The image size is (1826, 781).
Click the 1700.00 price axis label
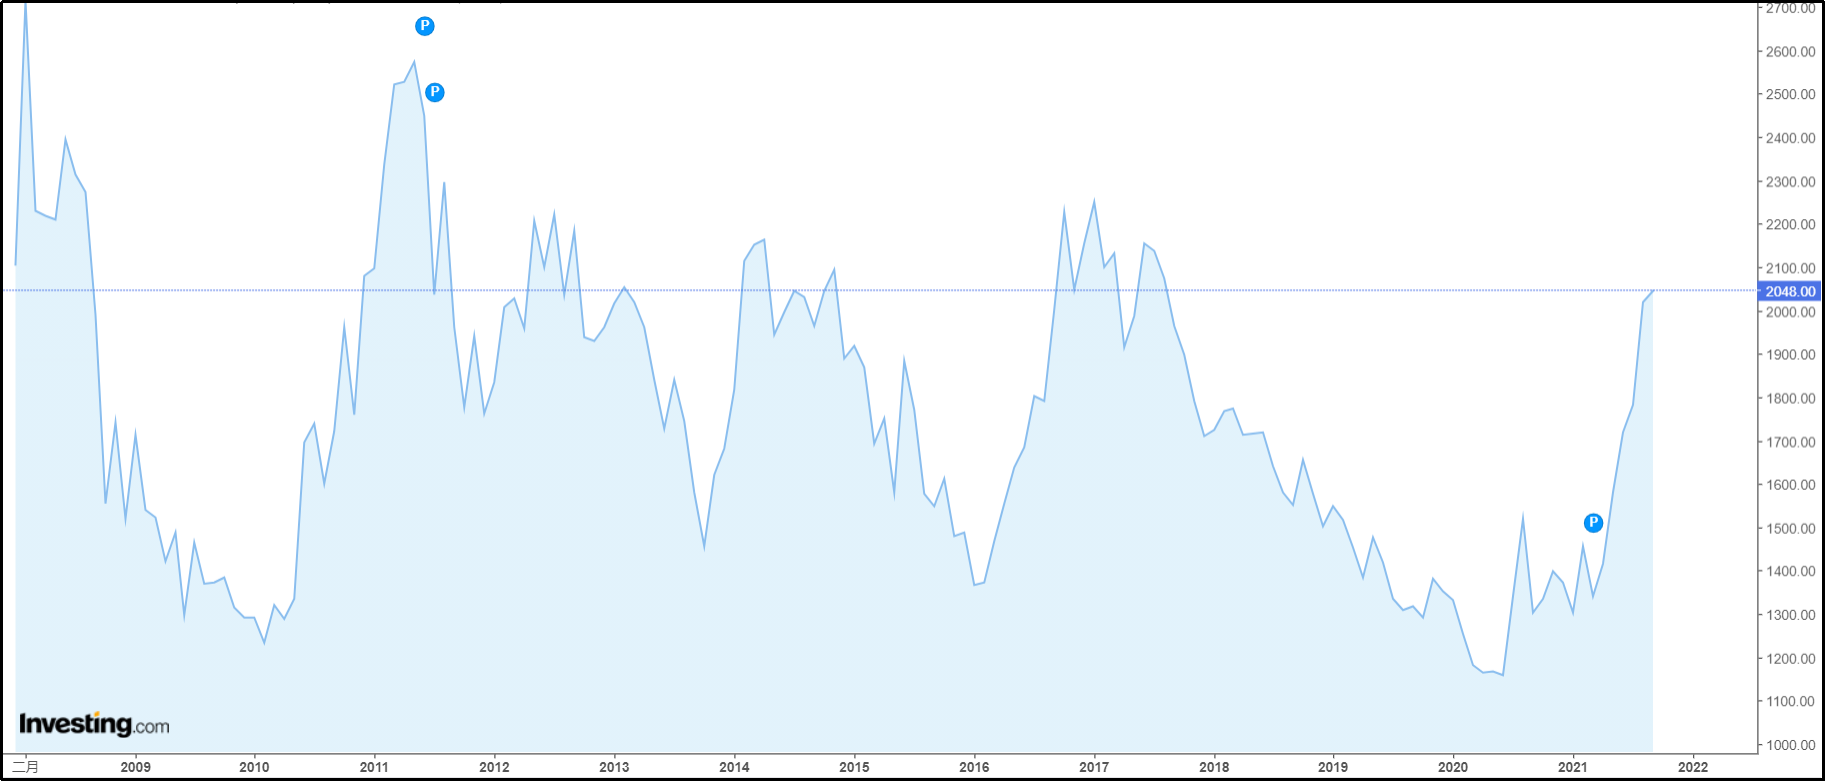click(x=1790, y=441)
